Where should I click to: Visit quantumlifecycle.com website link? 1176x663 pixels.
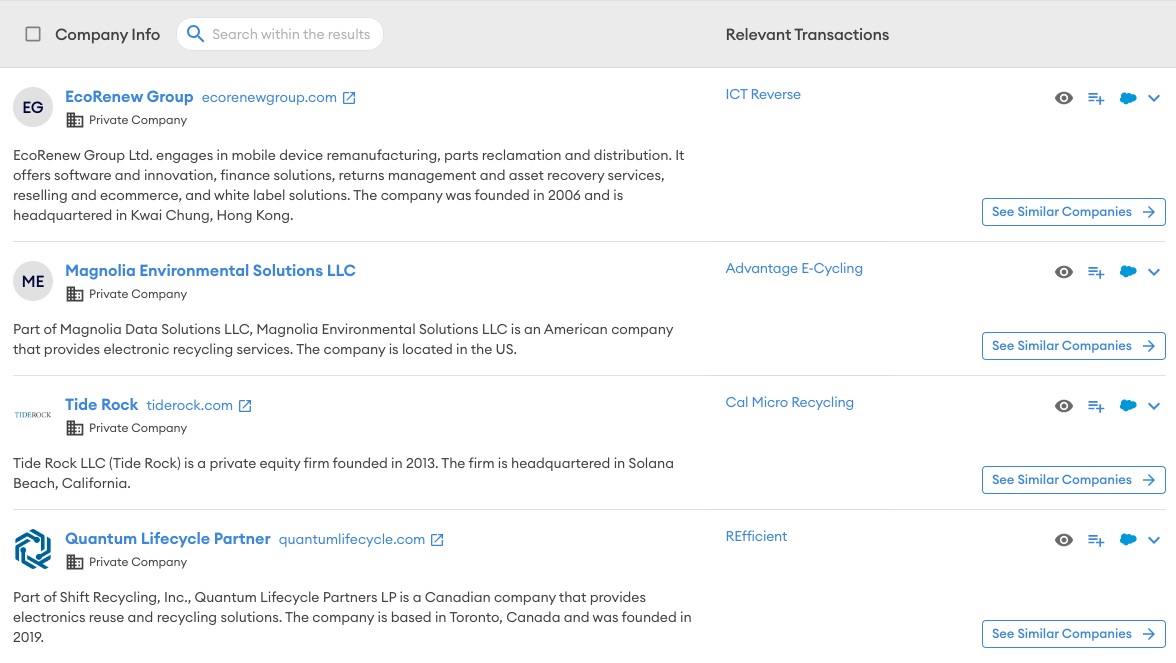coord(352,540)
